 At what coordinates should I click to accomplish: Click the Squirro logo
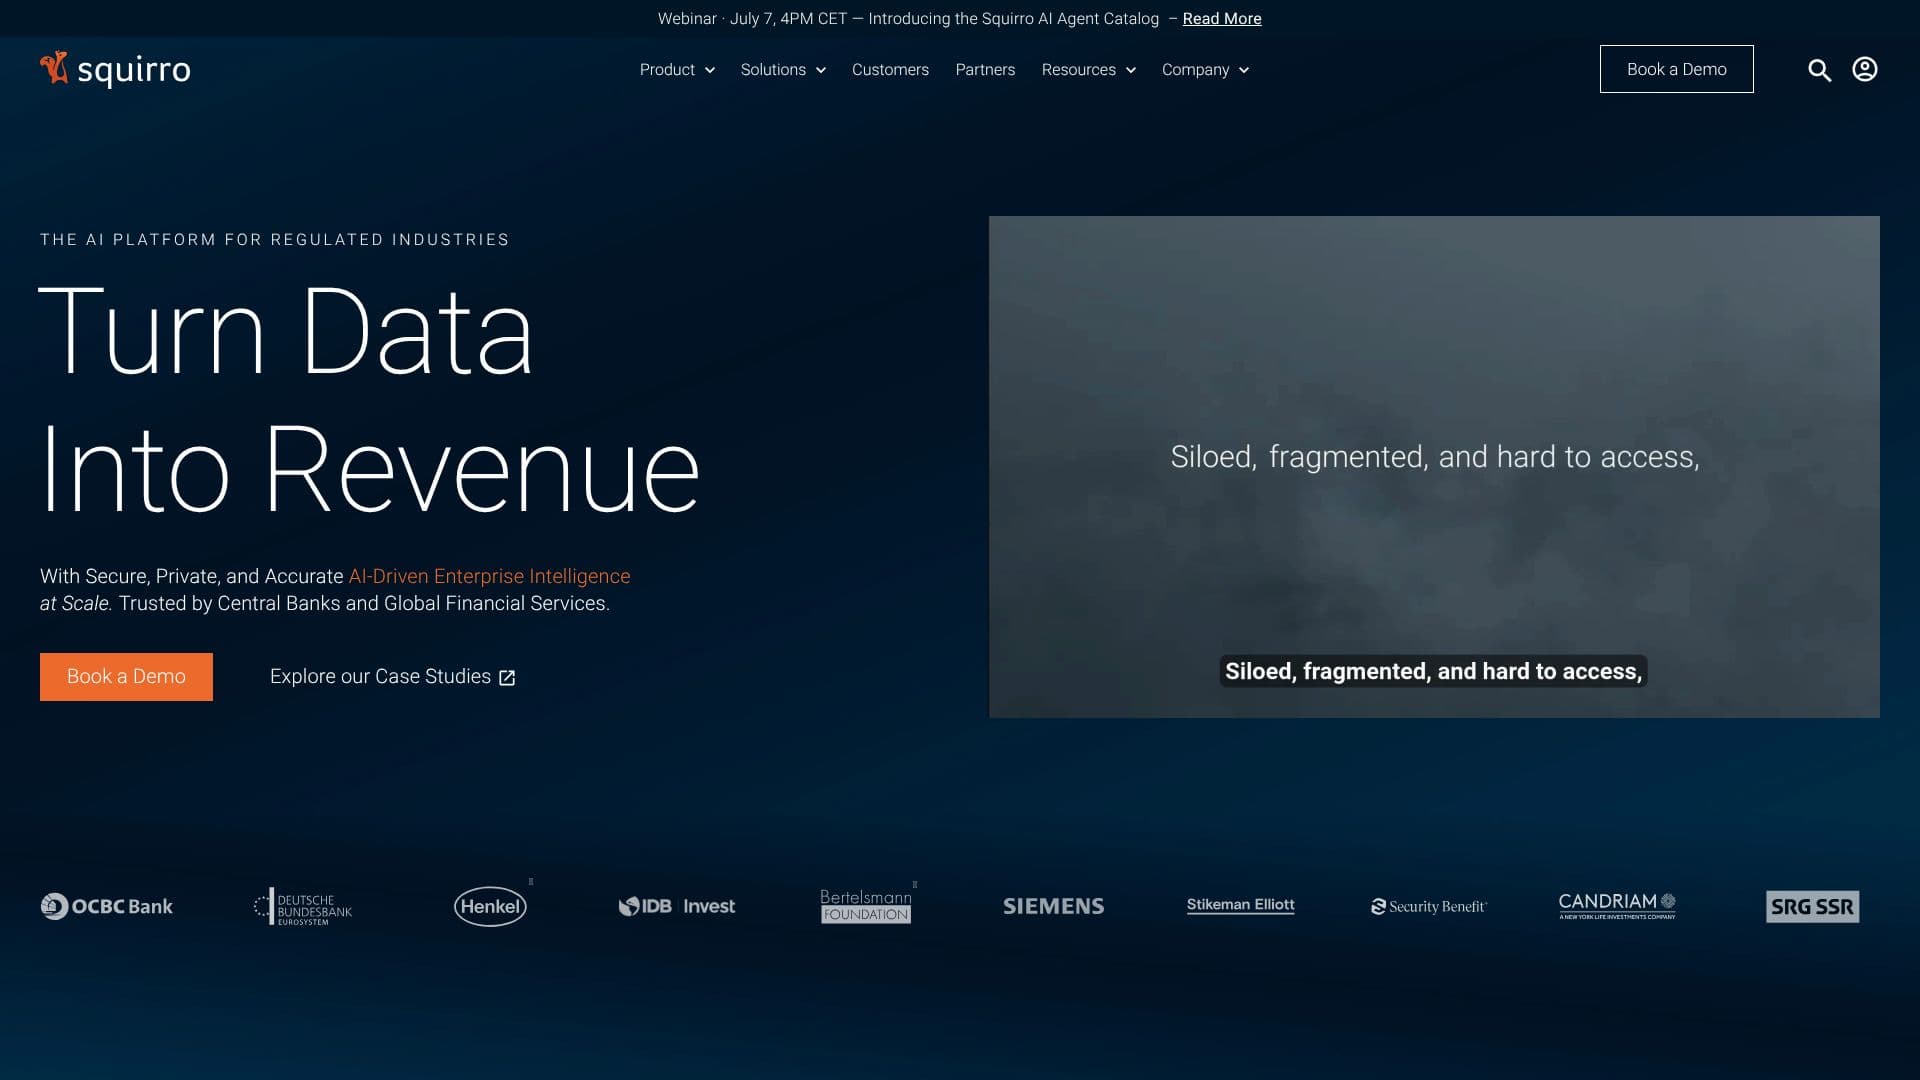tap(115, 69)
